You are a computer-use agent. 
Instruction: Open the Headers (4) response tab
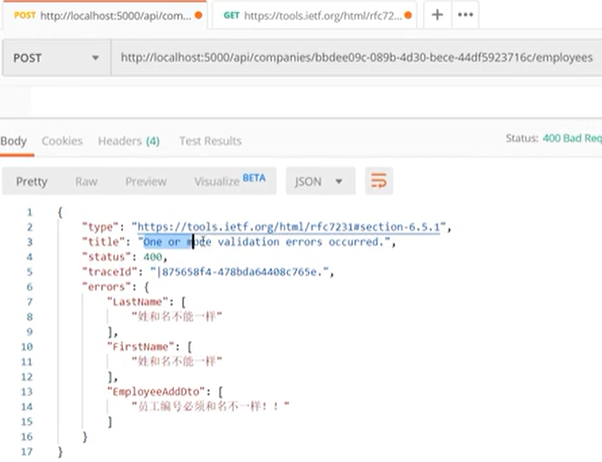pyautogui.click(x=129, y=141)
